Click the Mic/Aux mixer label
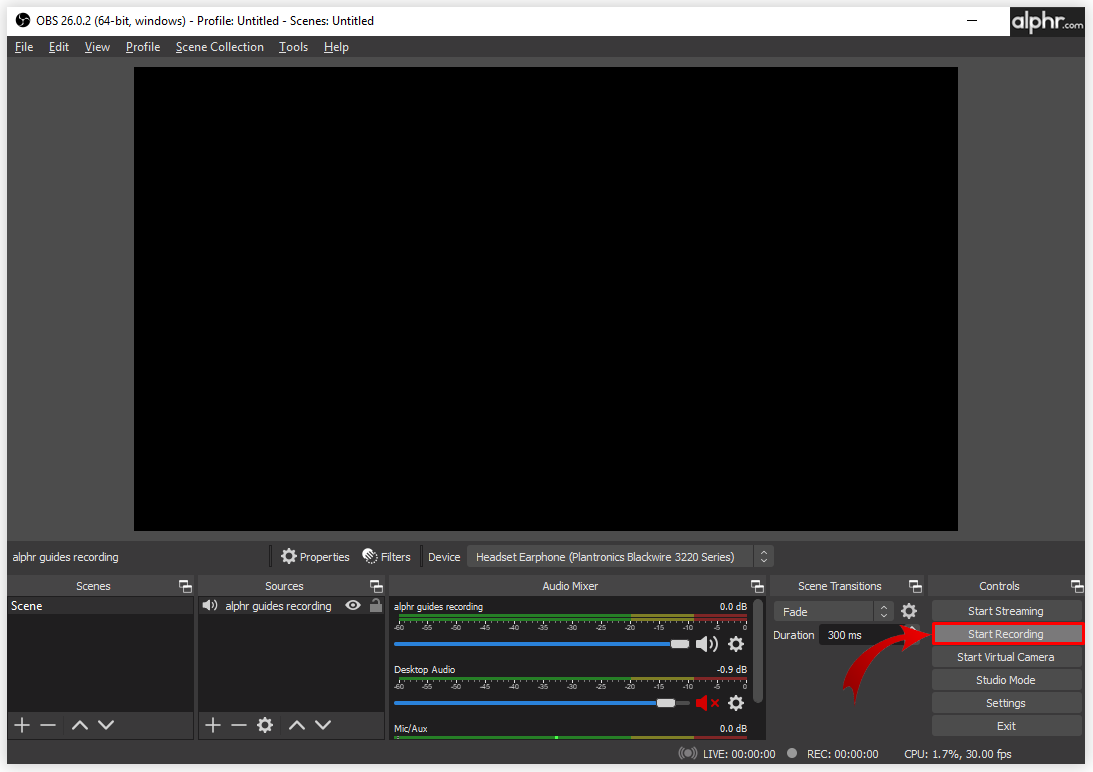 (x=411, y=728)
